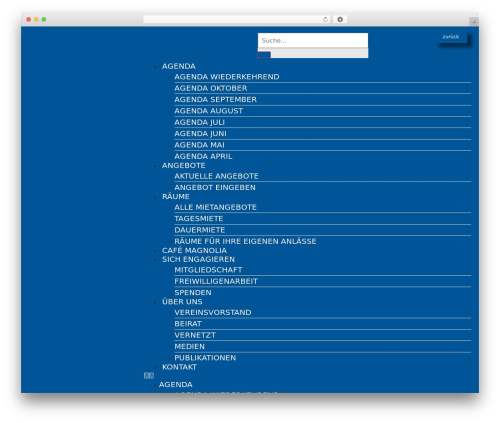Select ANGEBOT EINGEBEN link
This screenshot has width=500, height=423.
(x=215, y=187)
